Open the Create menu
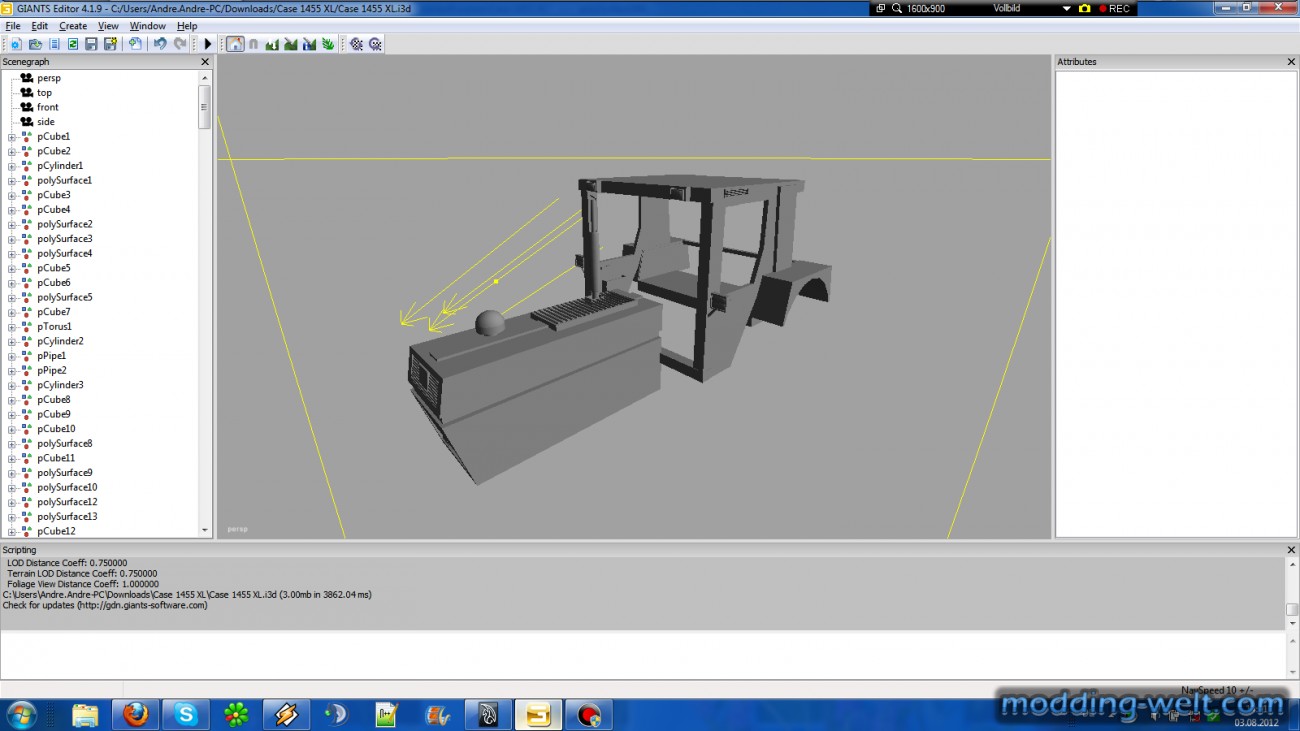The height and width of the screenshot is (731, 1300). pyautogui.click(x=73, y=26)
